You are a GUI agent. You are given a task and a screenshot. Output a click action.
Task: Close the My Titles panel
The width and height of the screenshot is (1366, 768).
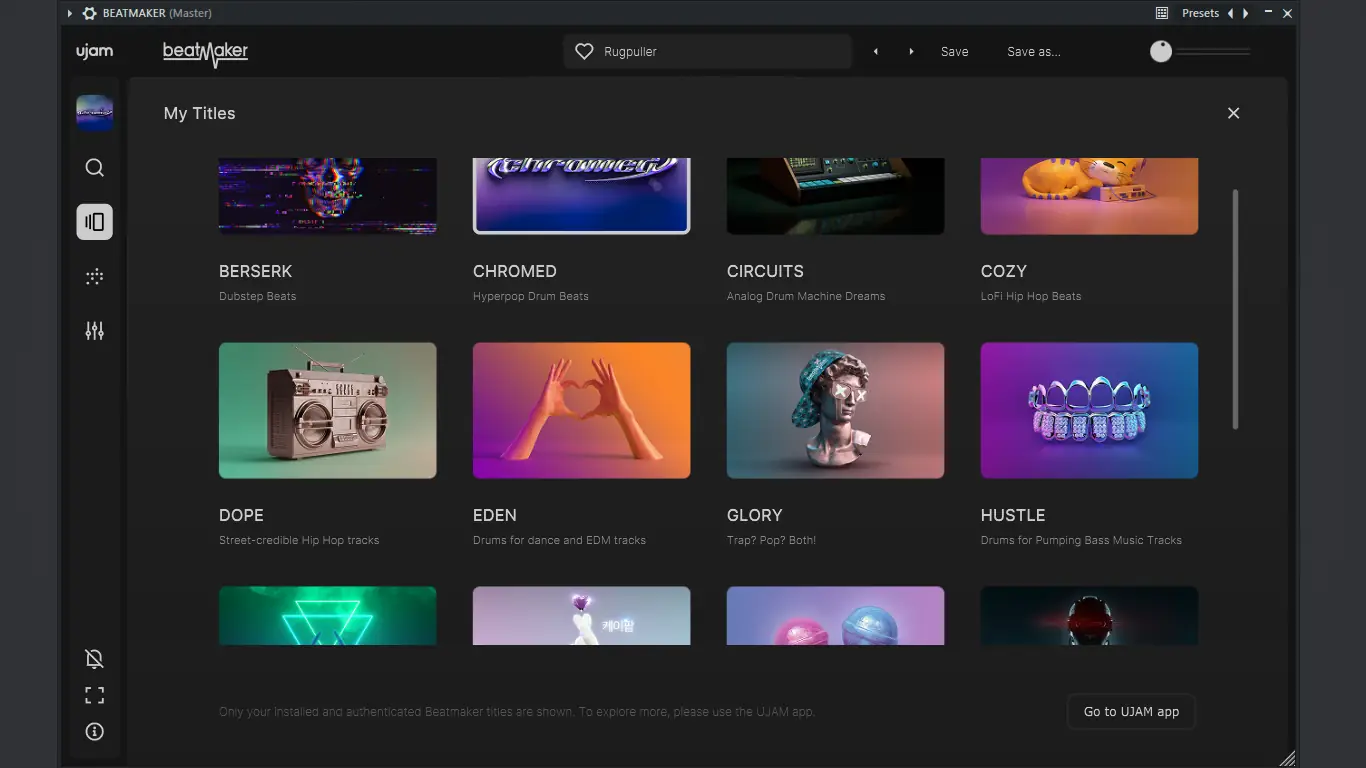(x=1233, y=113)
